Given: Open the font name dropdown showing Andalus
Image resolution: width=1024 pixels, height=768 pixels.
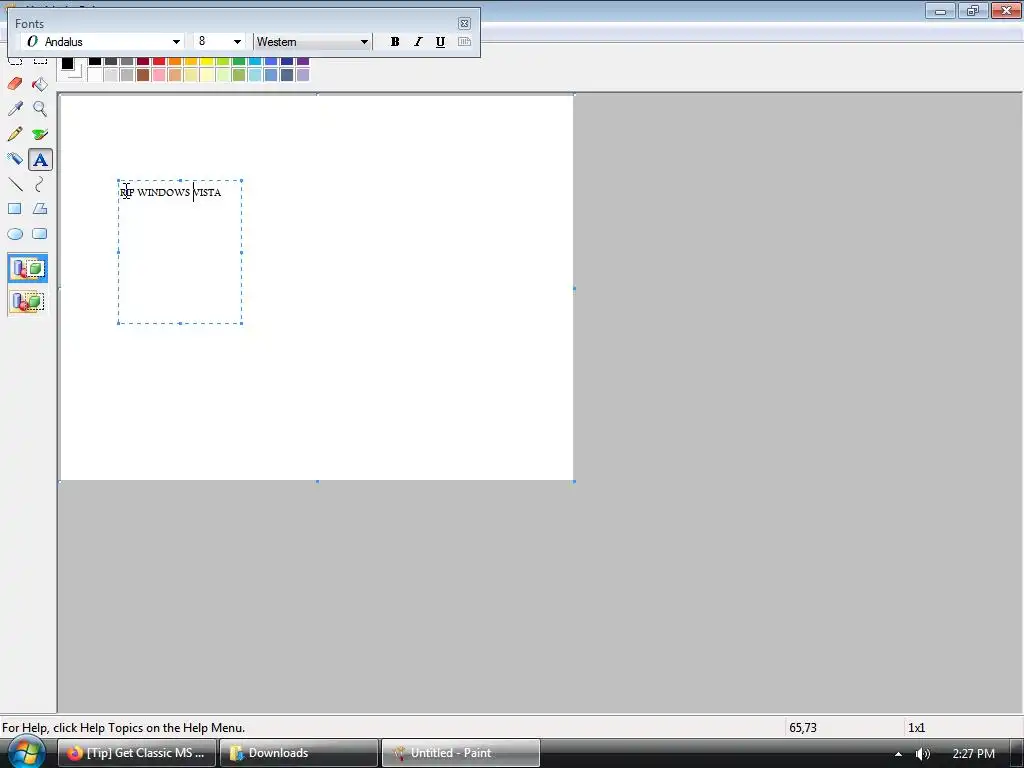Looking at the screenshot, I should click(176, 42).
